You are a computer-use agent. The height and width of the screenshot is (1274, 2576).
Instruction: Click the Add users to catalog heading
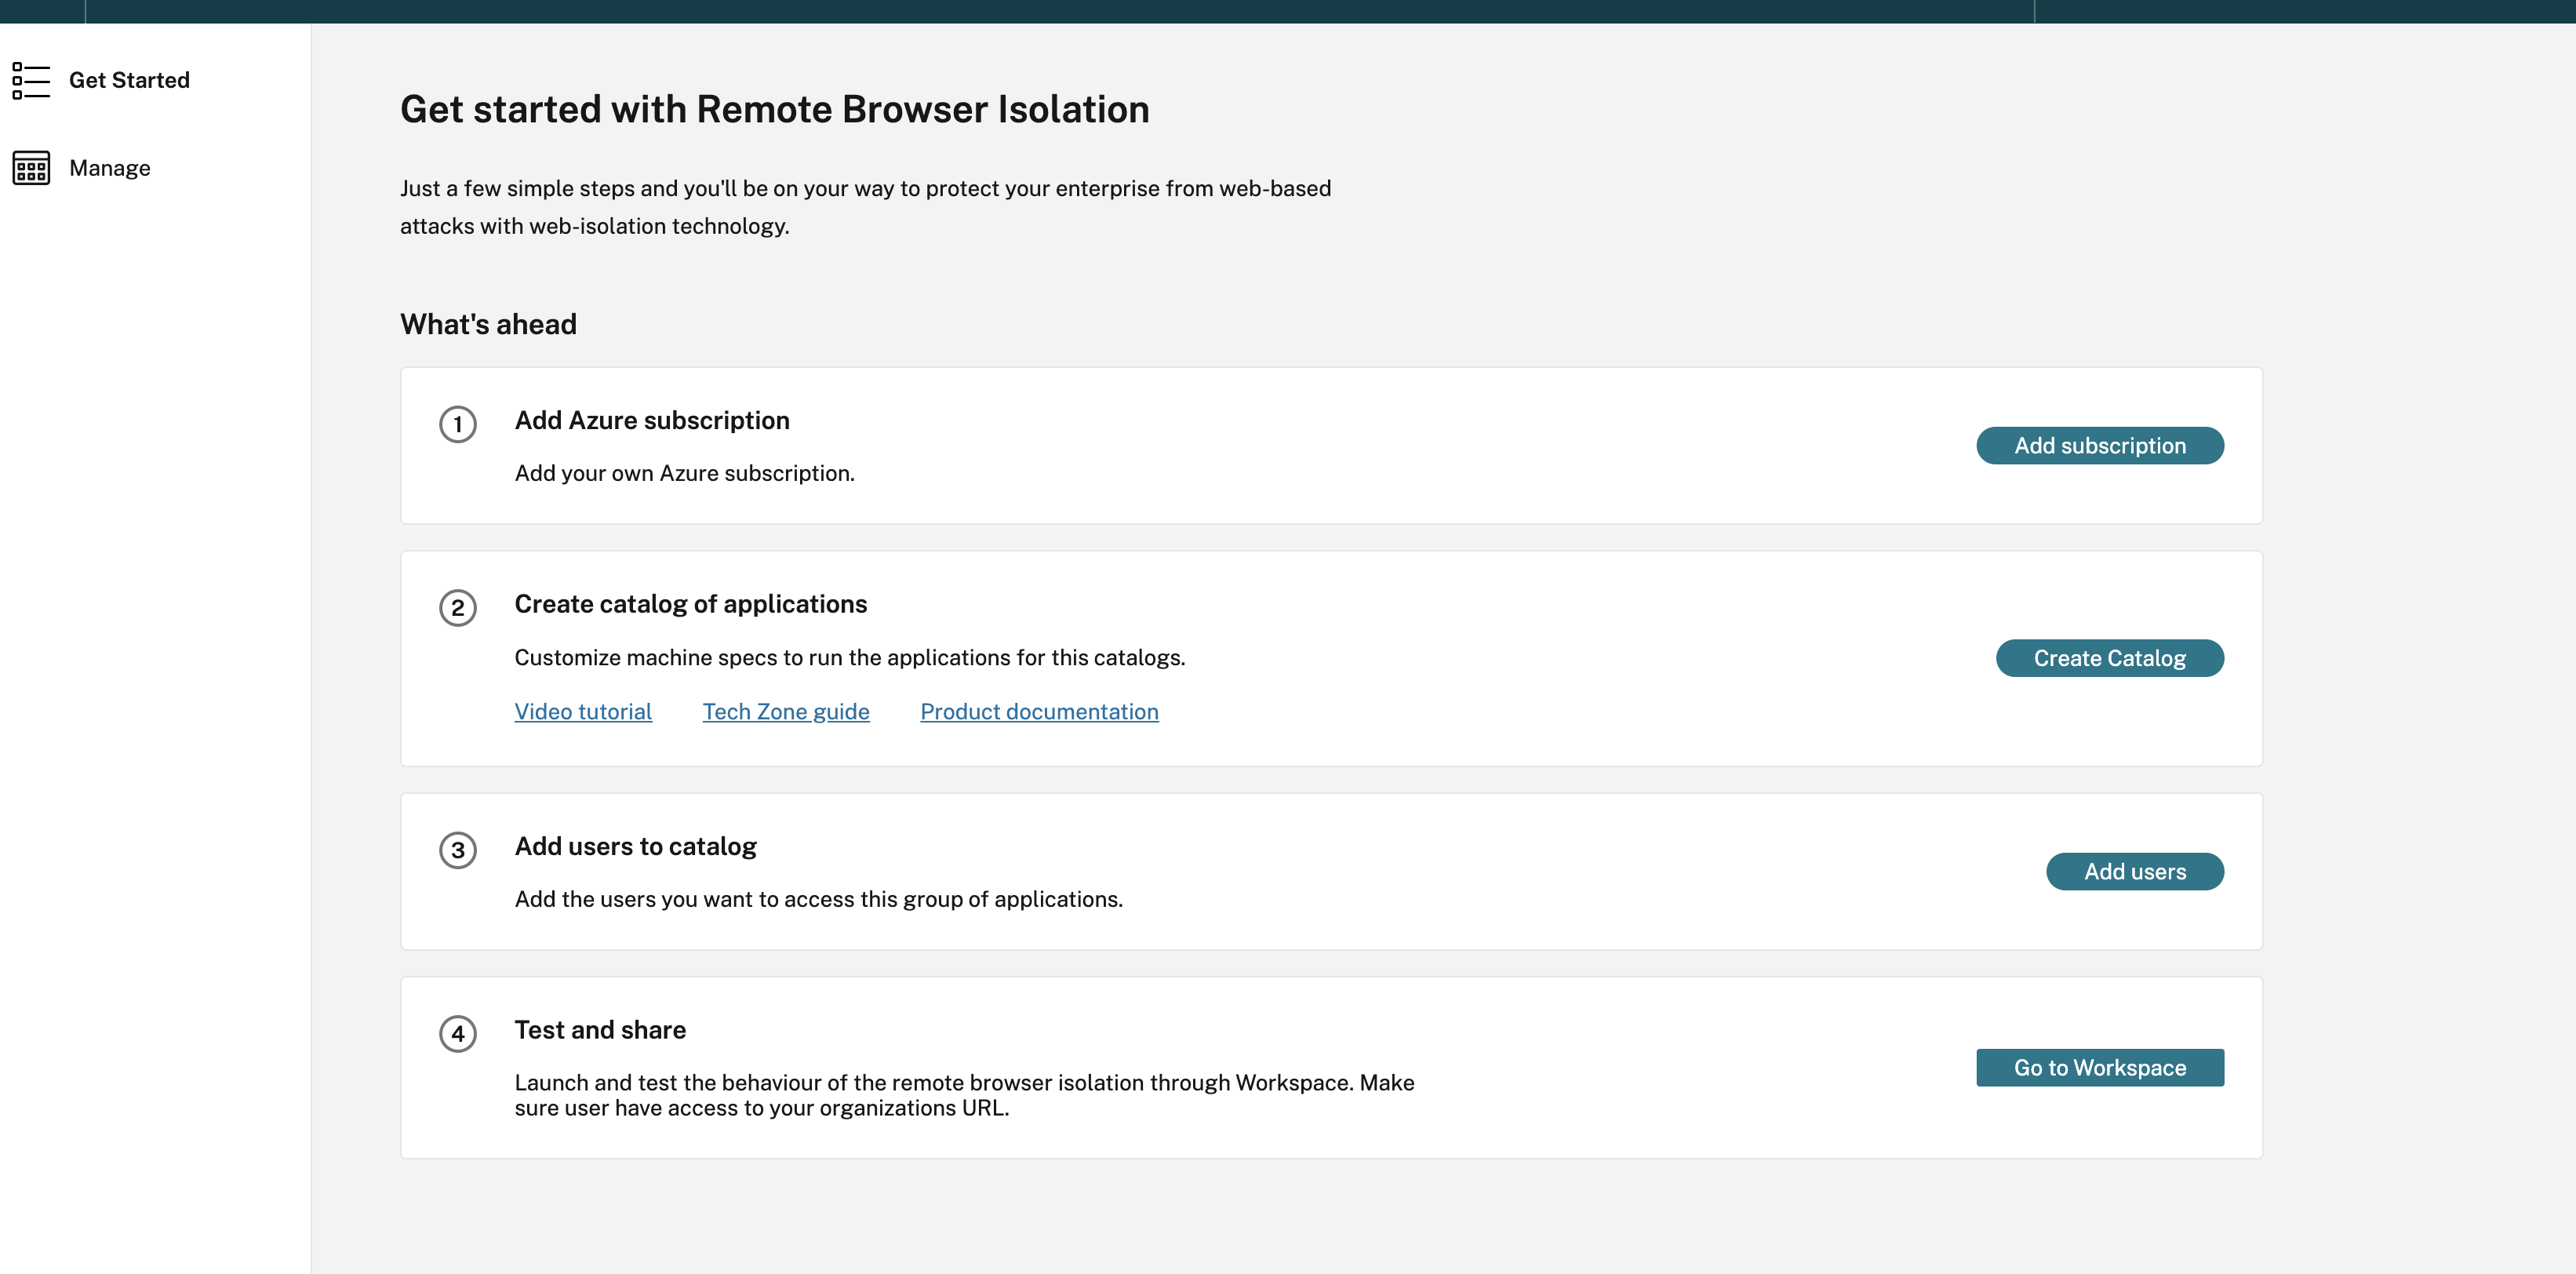(x=635, y=846)
